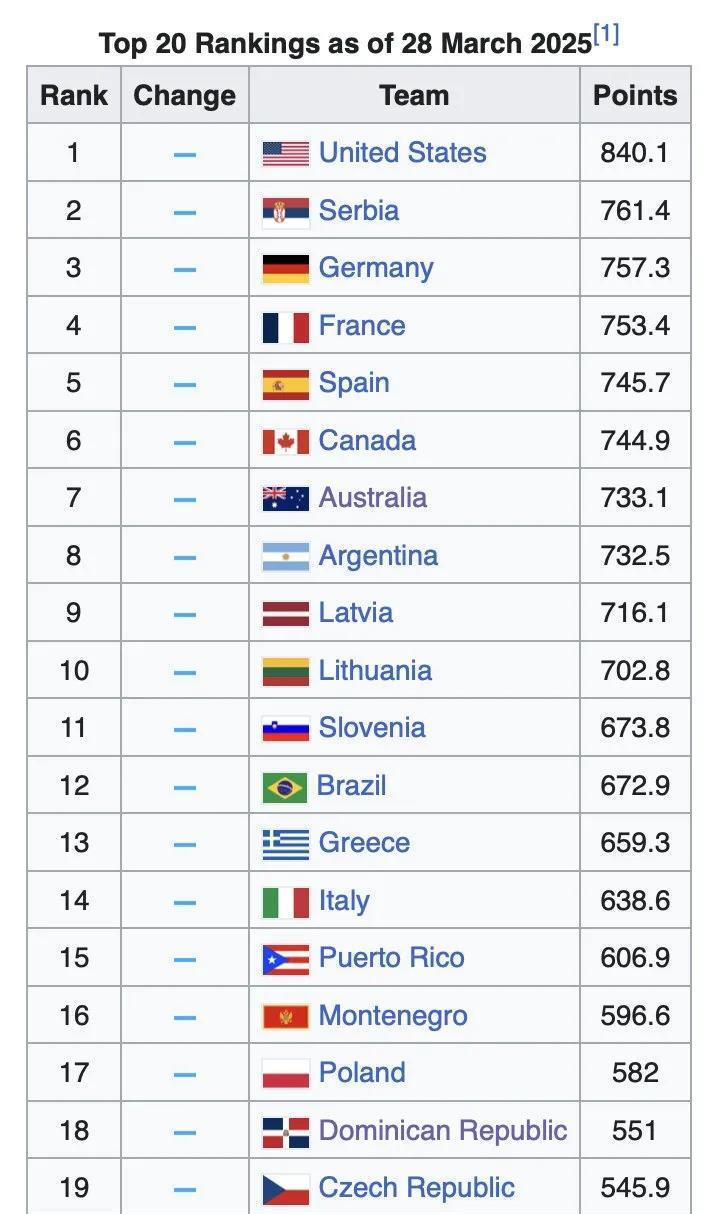The width and height of the screenshot is (708, 1214).
Task: Click the Rank column header
Action: (74, 96)
